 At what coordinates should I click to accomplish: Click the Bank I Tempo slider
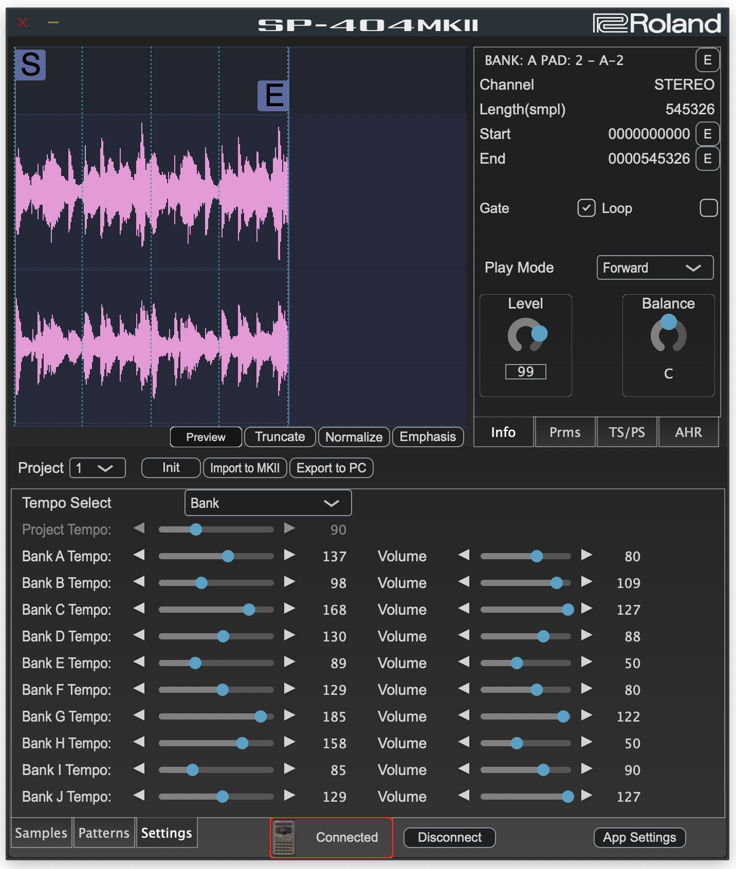click(x=216, y=770)
